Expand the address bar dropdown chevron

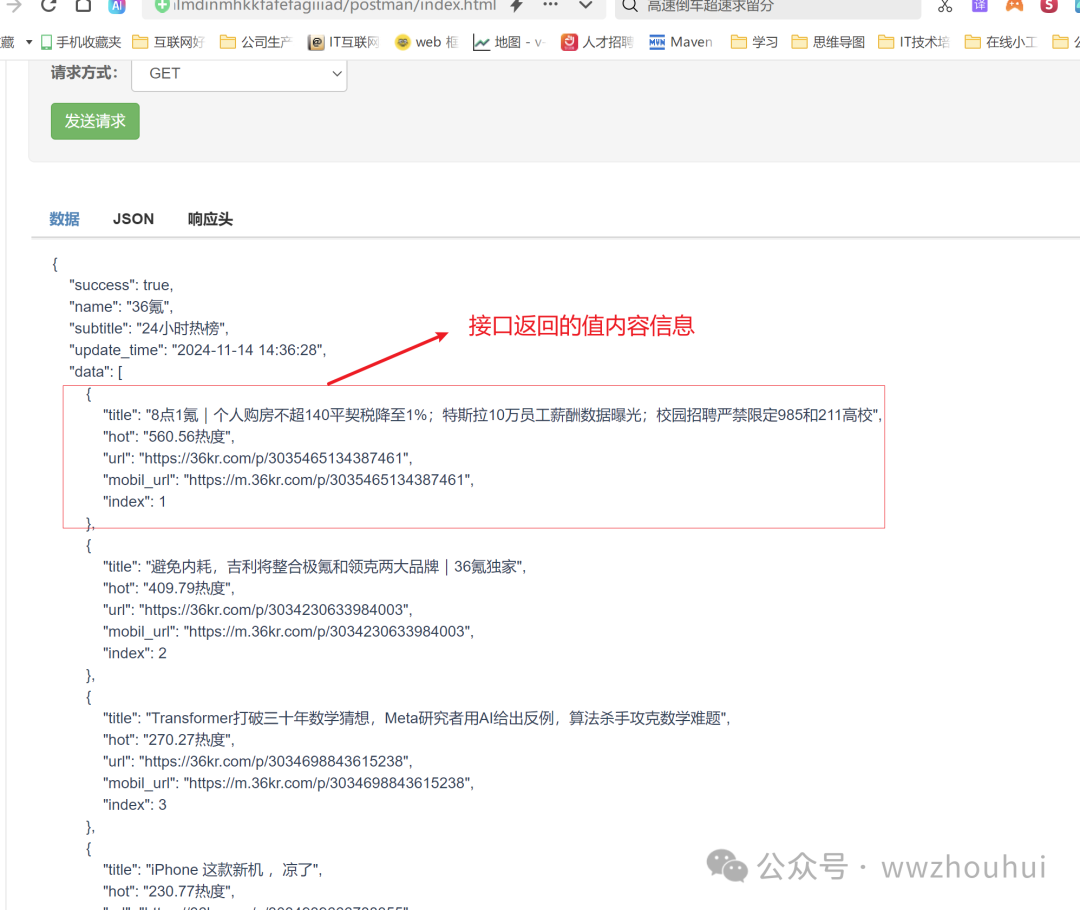pyautogui.click(x=585, y=6)
